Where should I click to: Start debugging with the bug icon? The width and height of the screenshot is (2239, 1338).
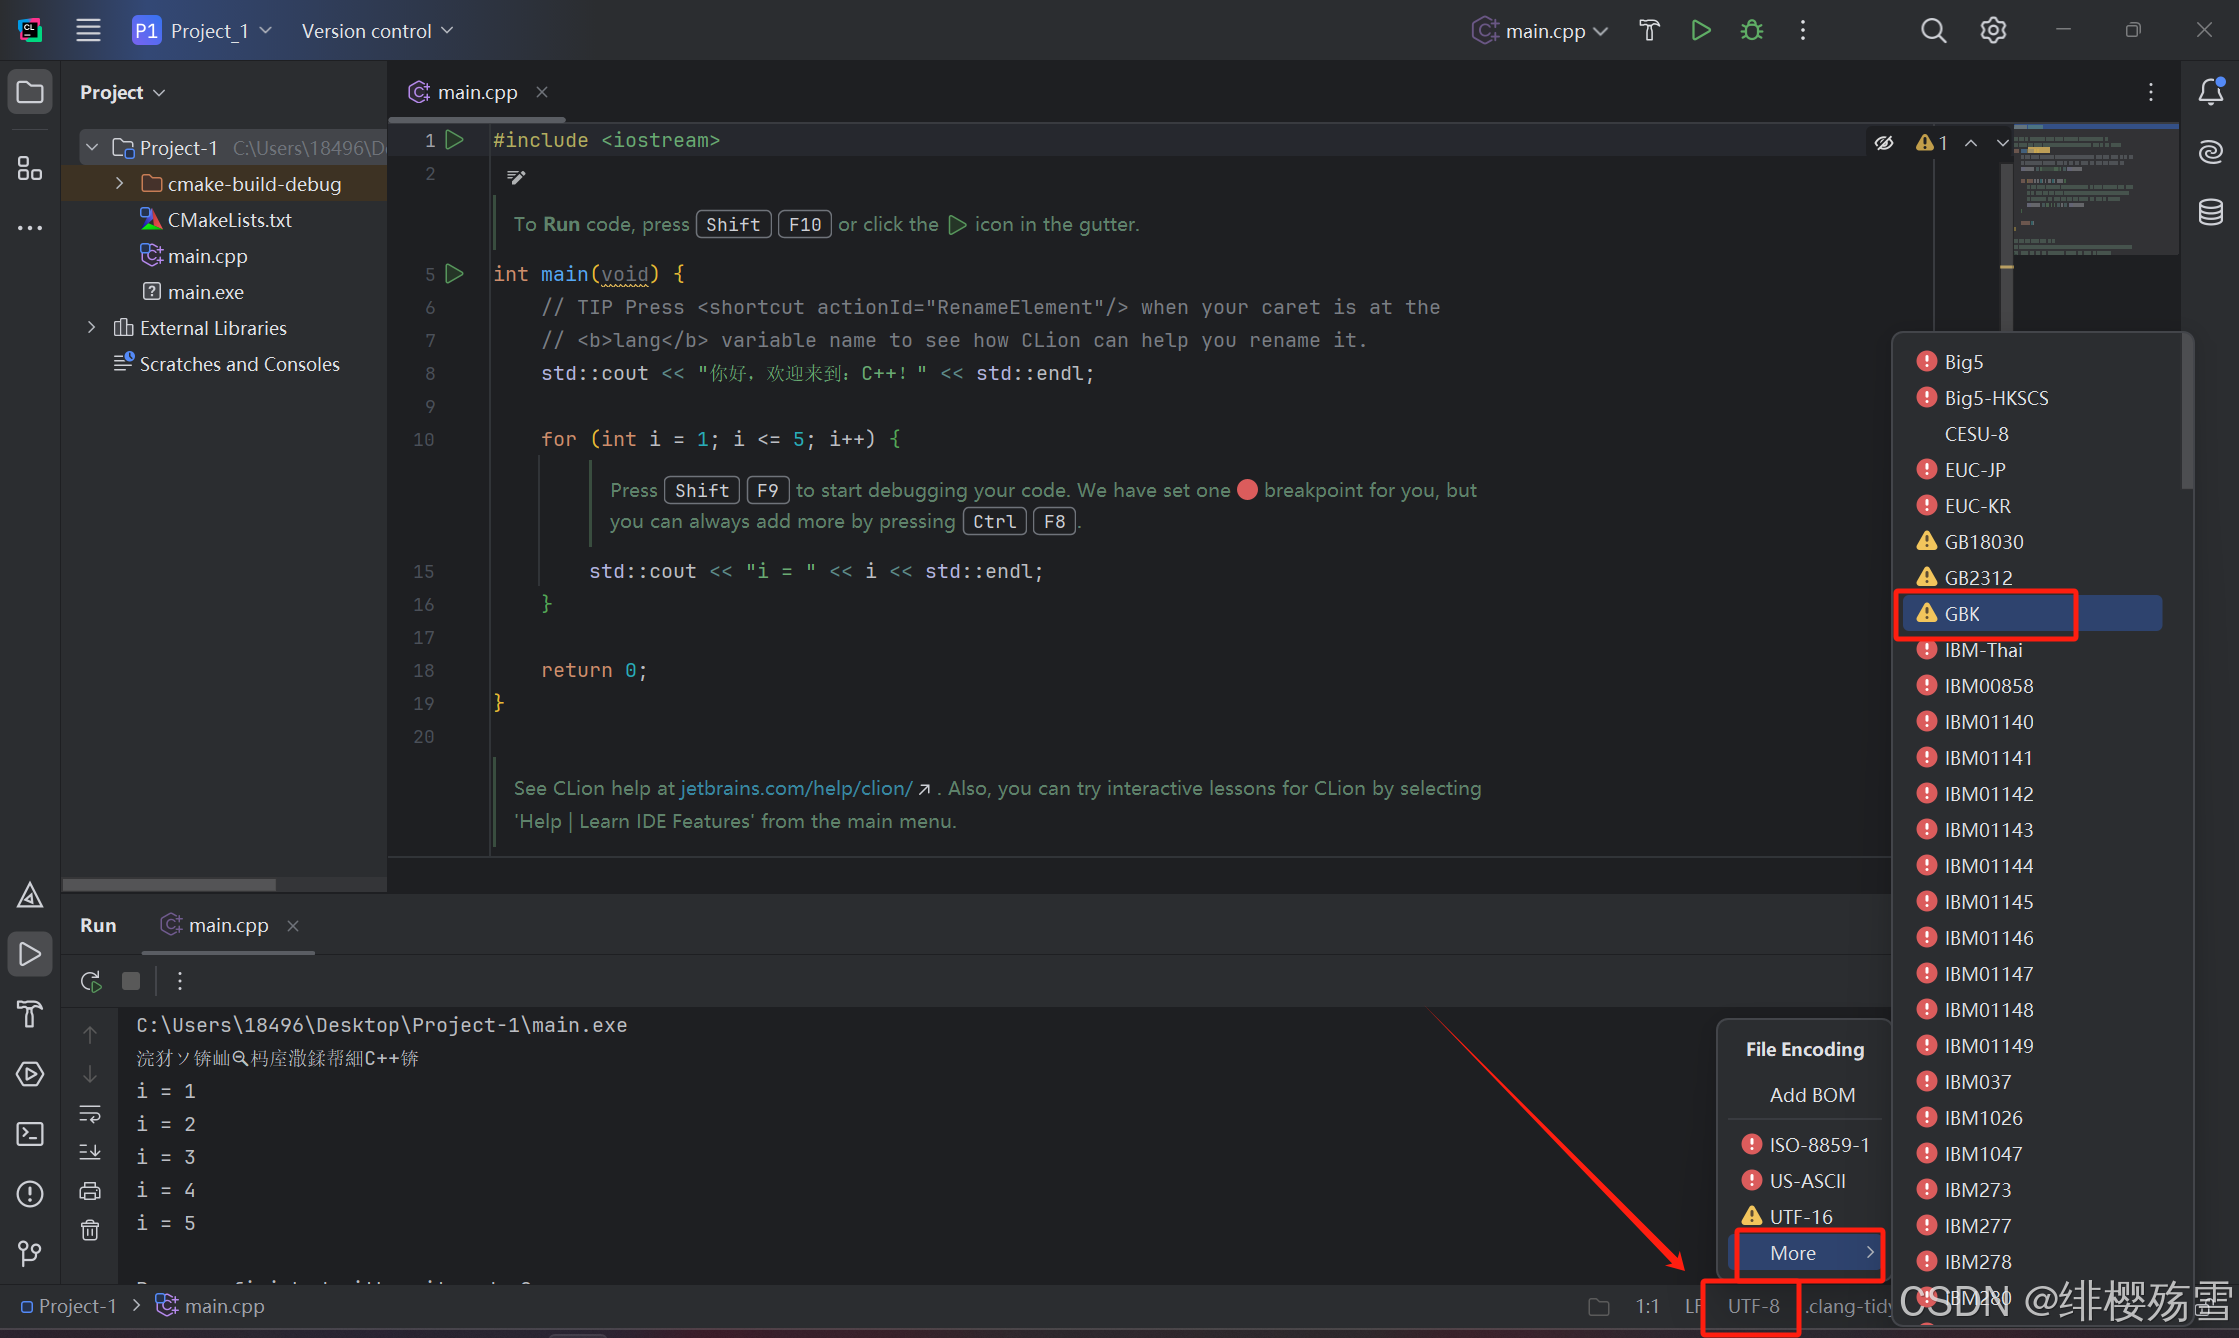click(x=1751, y=31)
